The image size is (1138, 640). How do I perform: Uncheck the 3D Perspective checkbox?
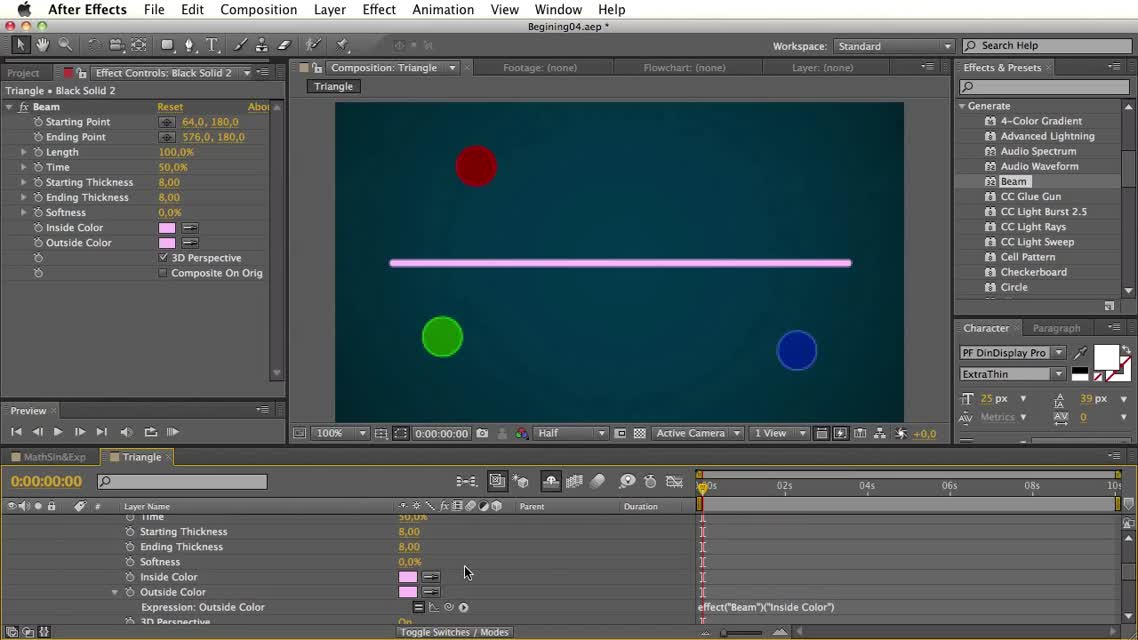pyautogui.click(x=163, y=258)
